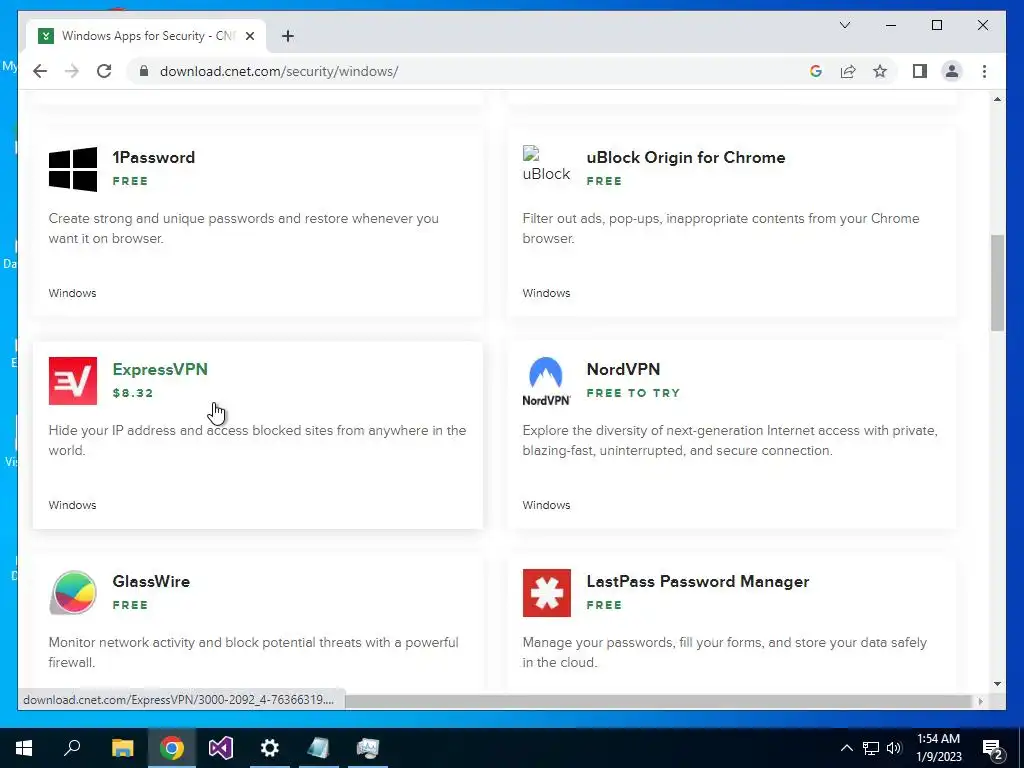Click the FREE label under GlassWire

coord(130,605)
